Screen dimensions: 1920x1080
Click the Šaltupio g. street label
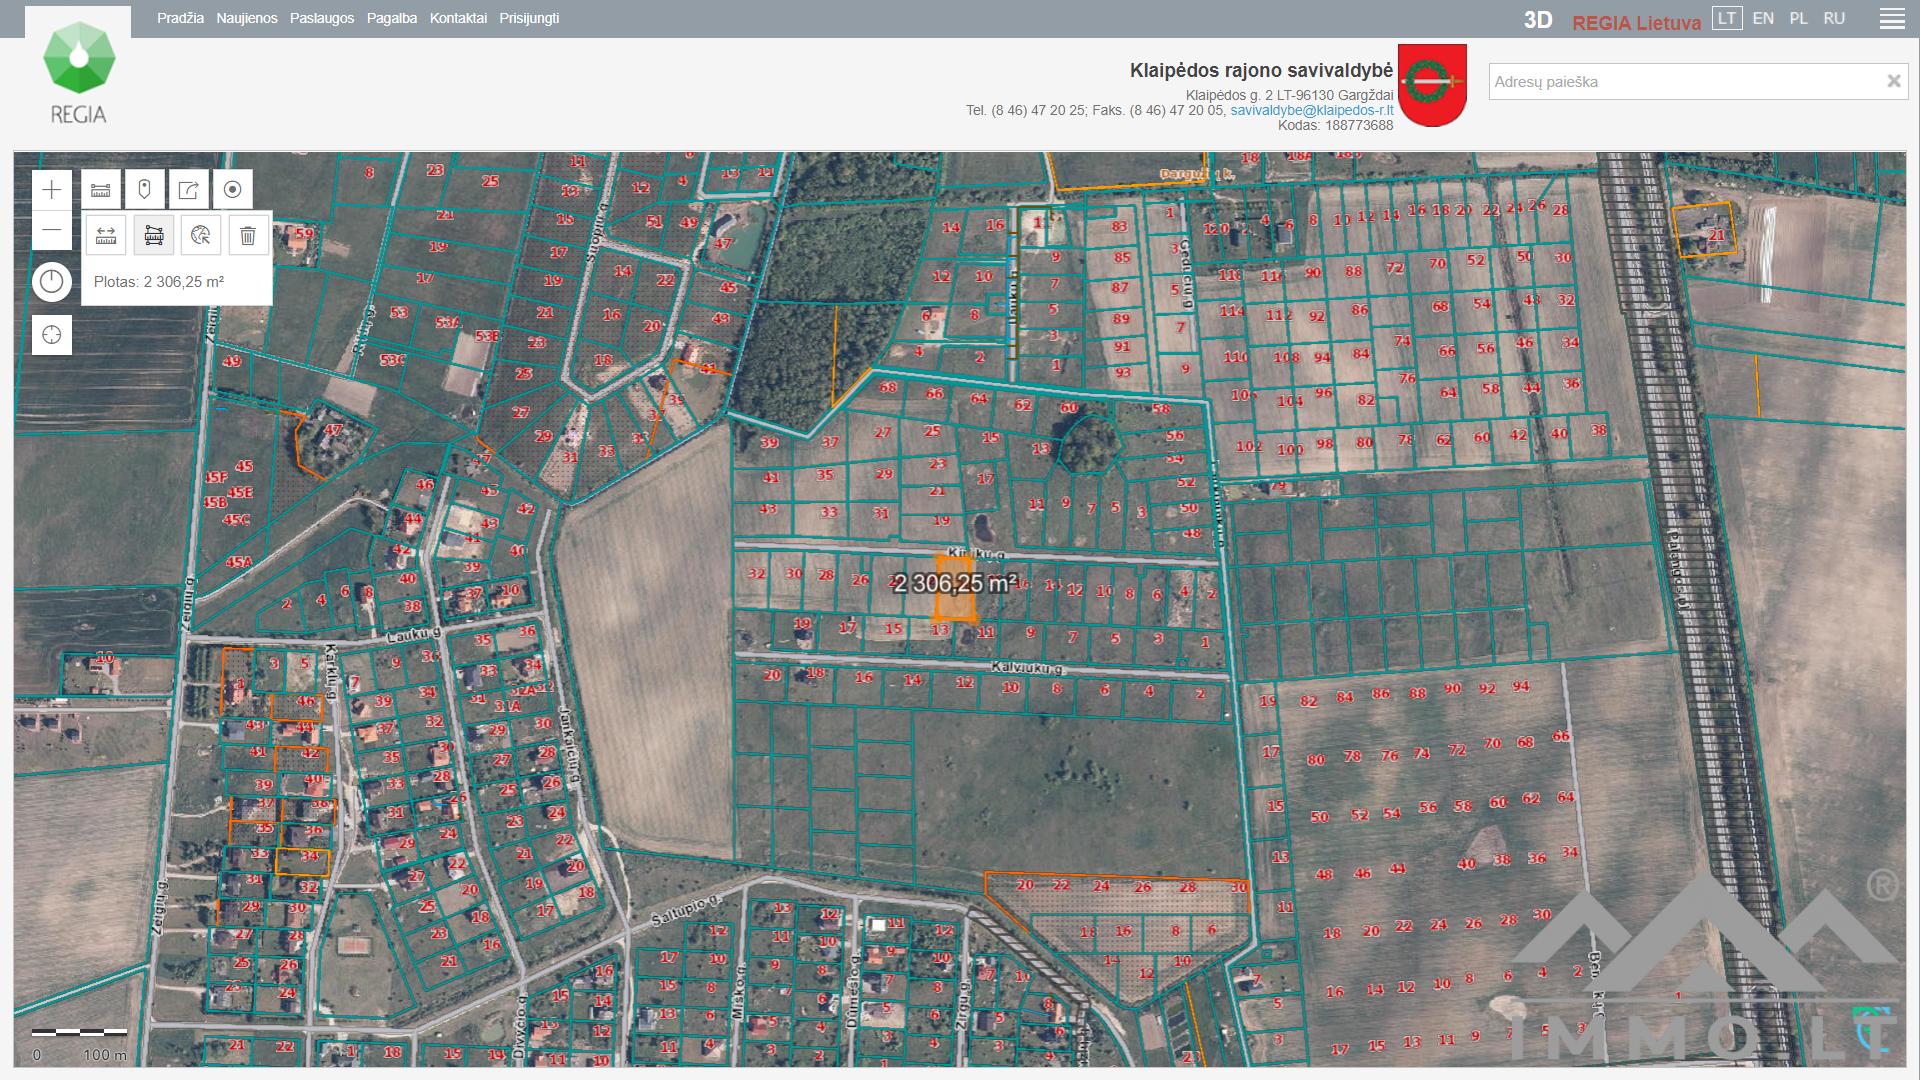coord(685,910)
